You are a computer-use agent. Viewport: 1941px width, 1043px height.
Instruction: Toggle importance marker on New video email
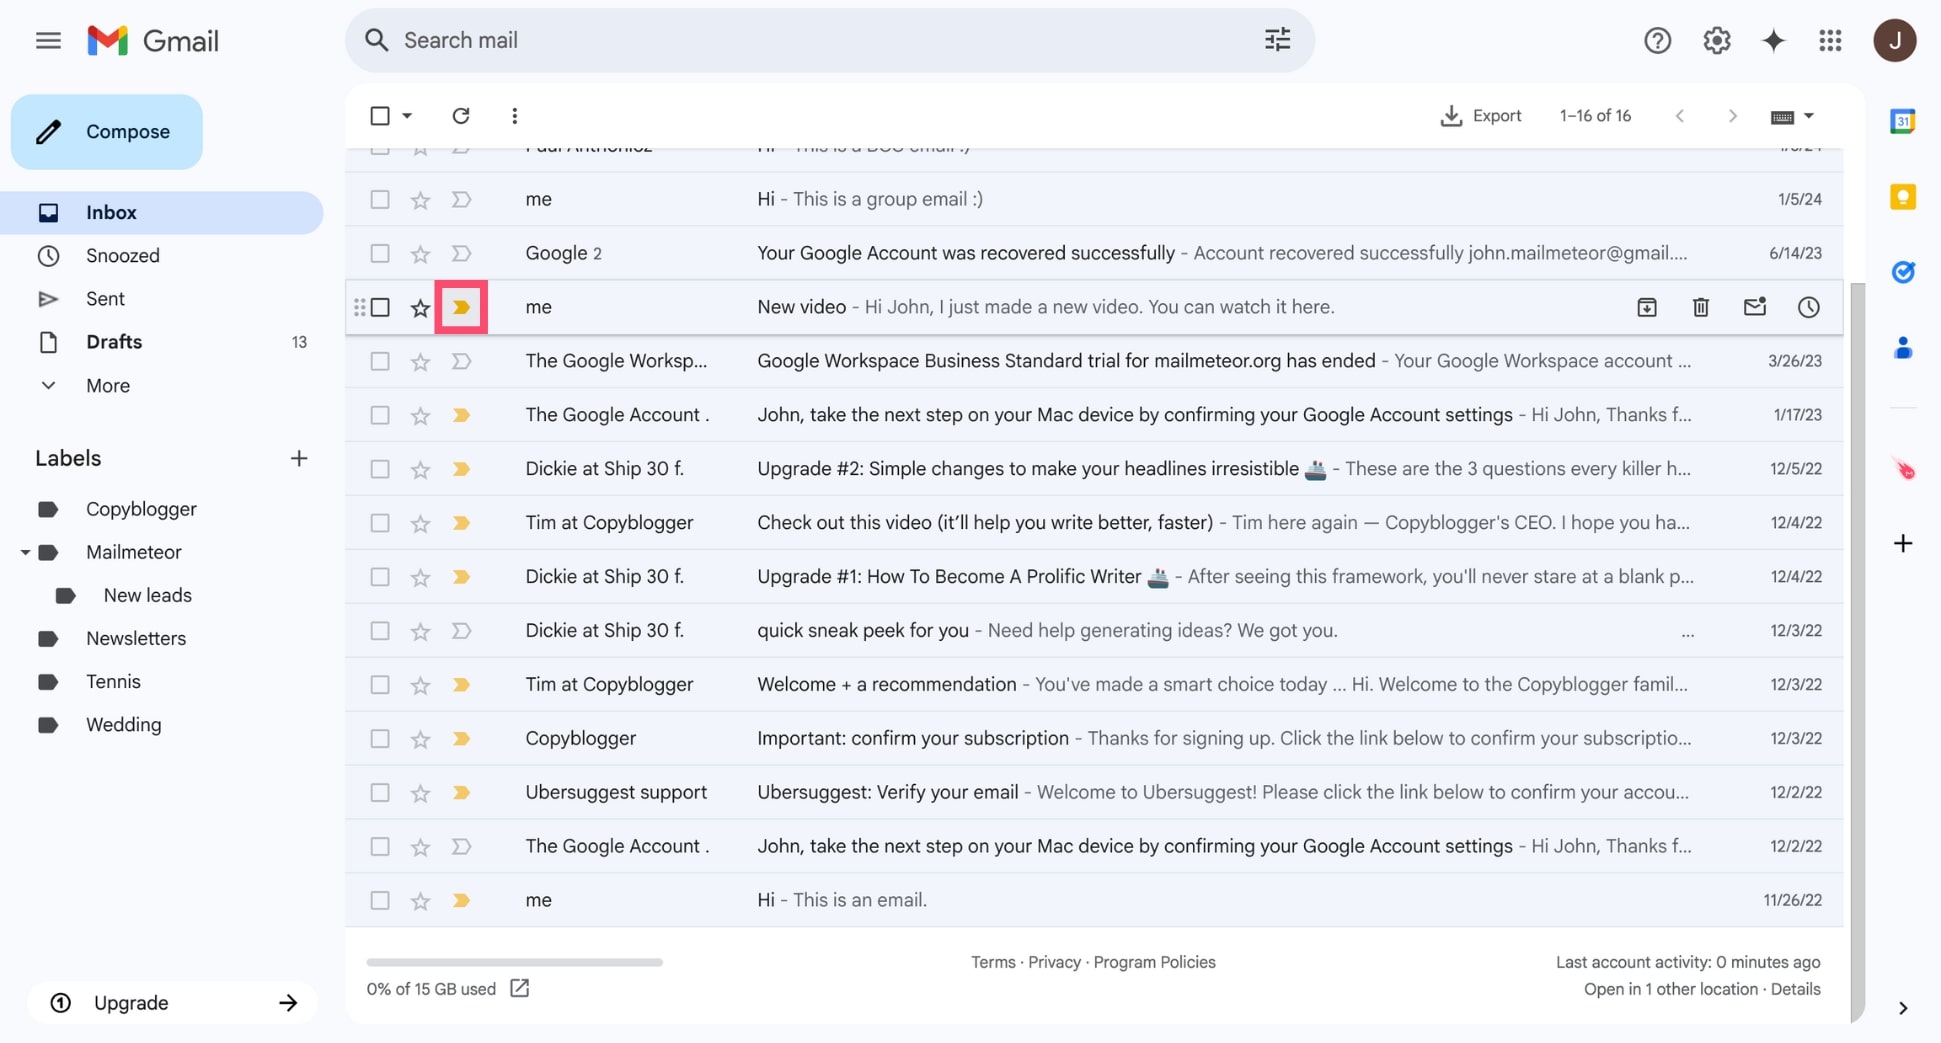(x=461, y=307)
